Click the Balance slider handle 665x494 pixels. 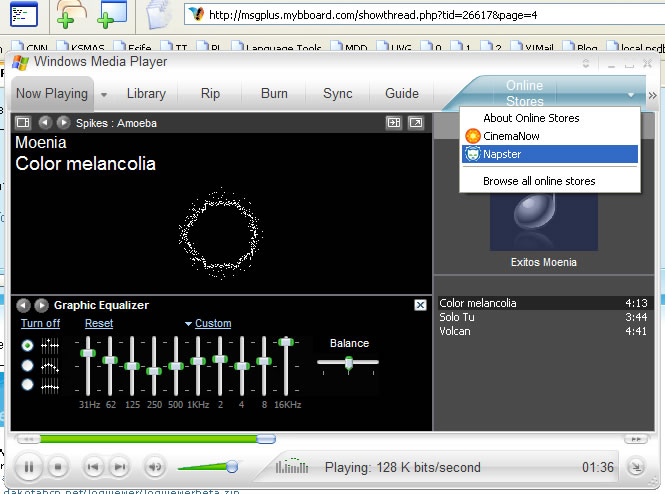[x=348, y=363]
